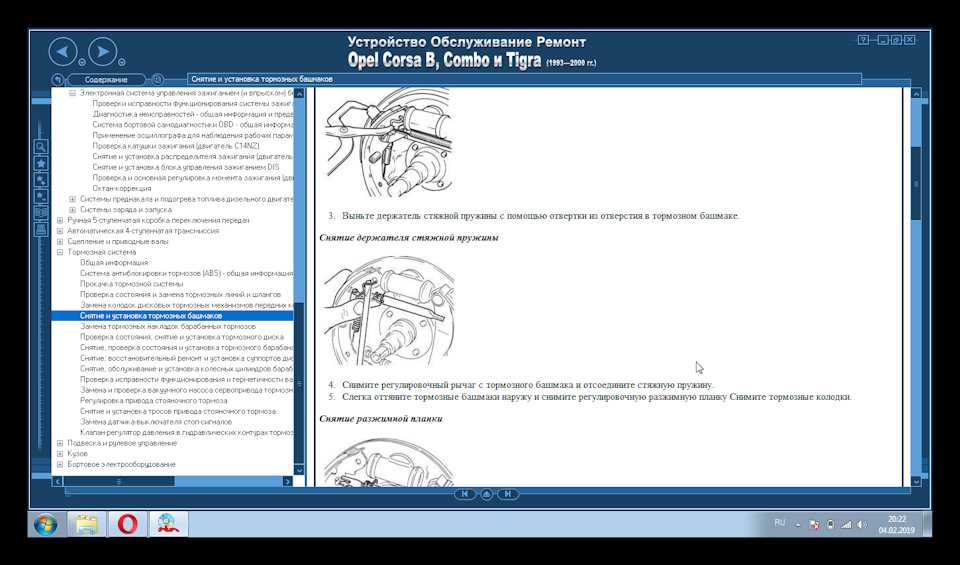
Task: Click the remove bookmark star-minus icon
Action: coord(40,196)
